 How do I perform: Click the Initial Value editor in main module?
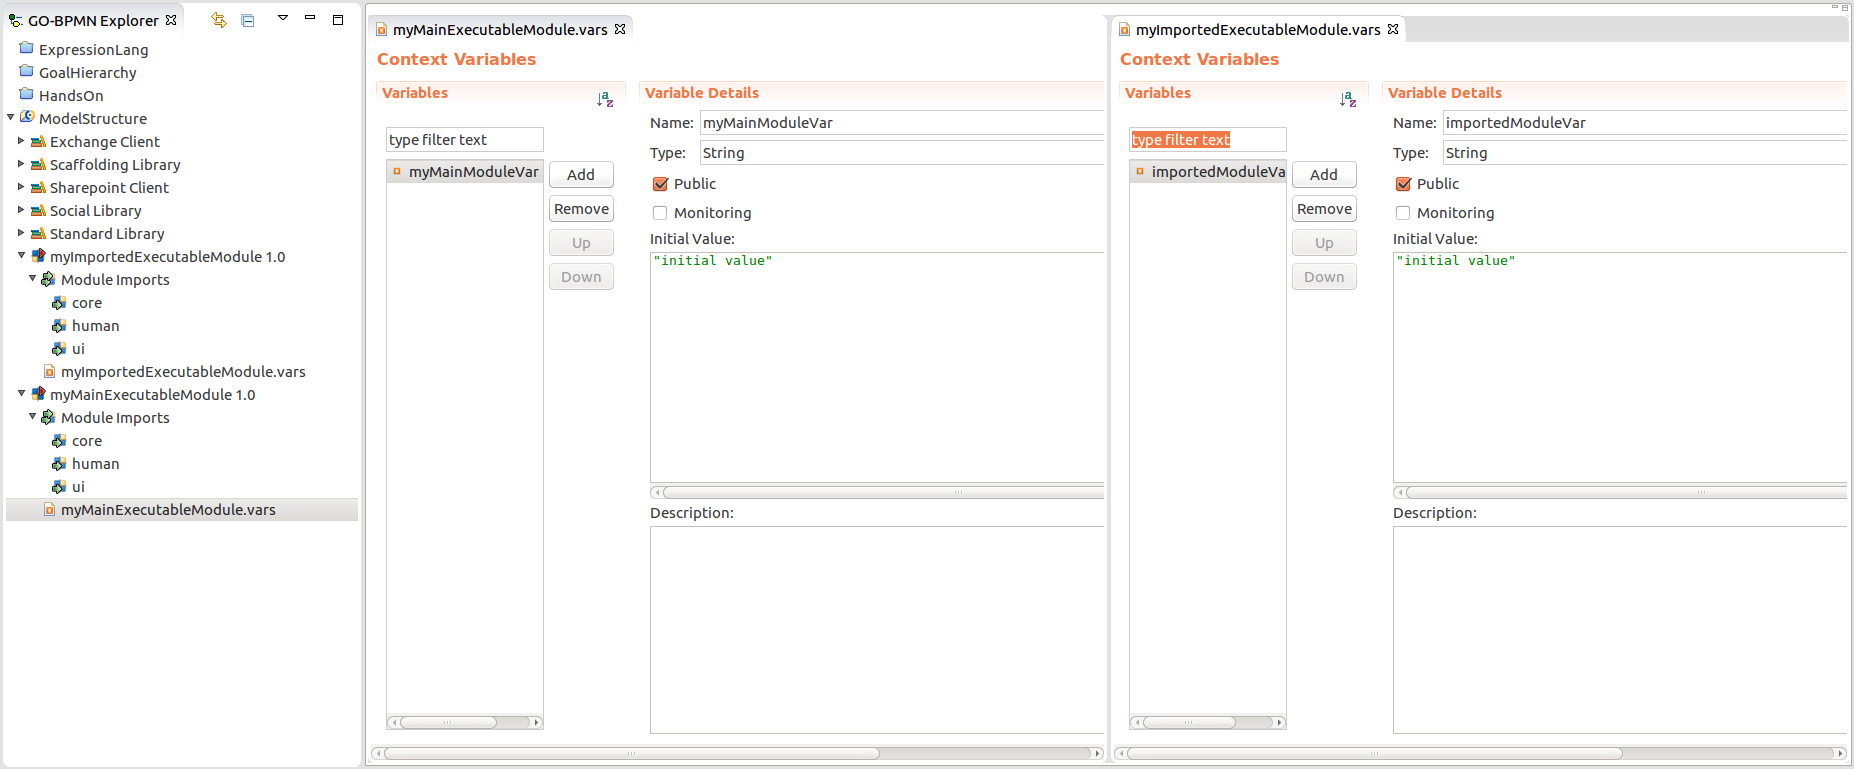point(877,367)
